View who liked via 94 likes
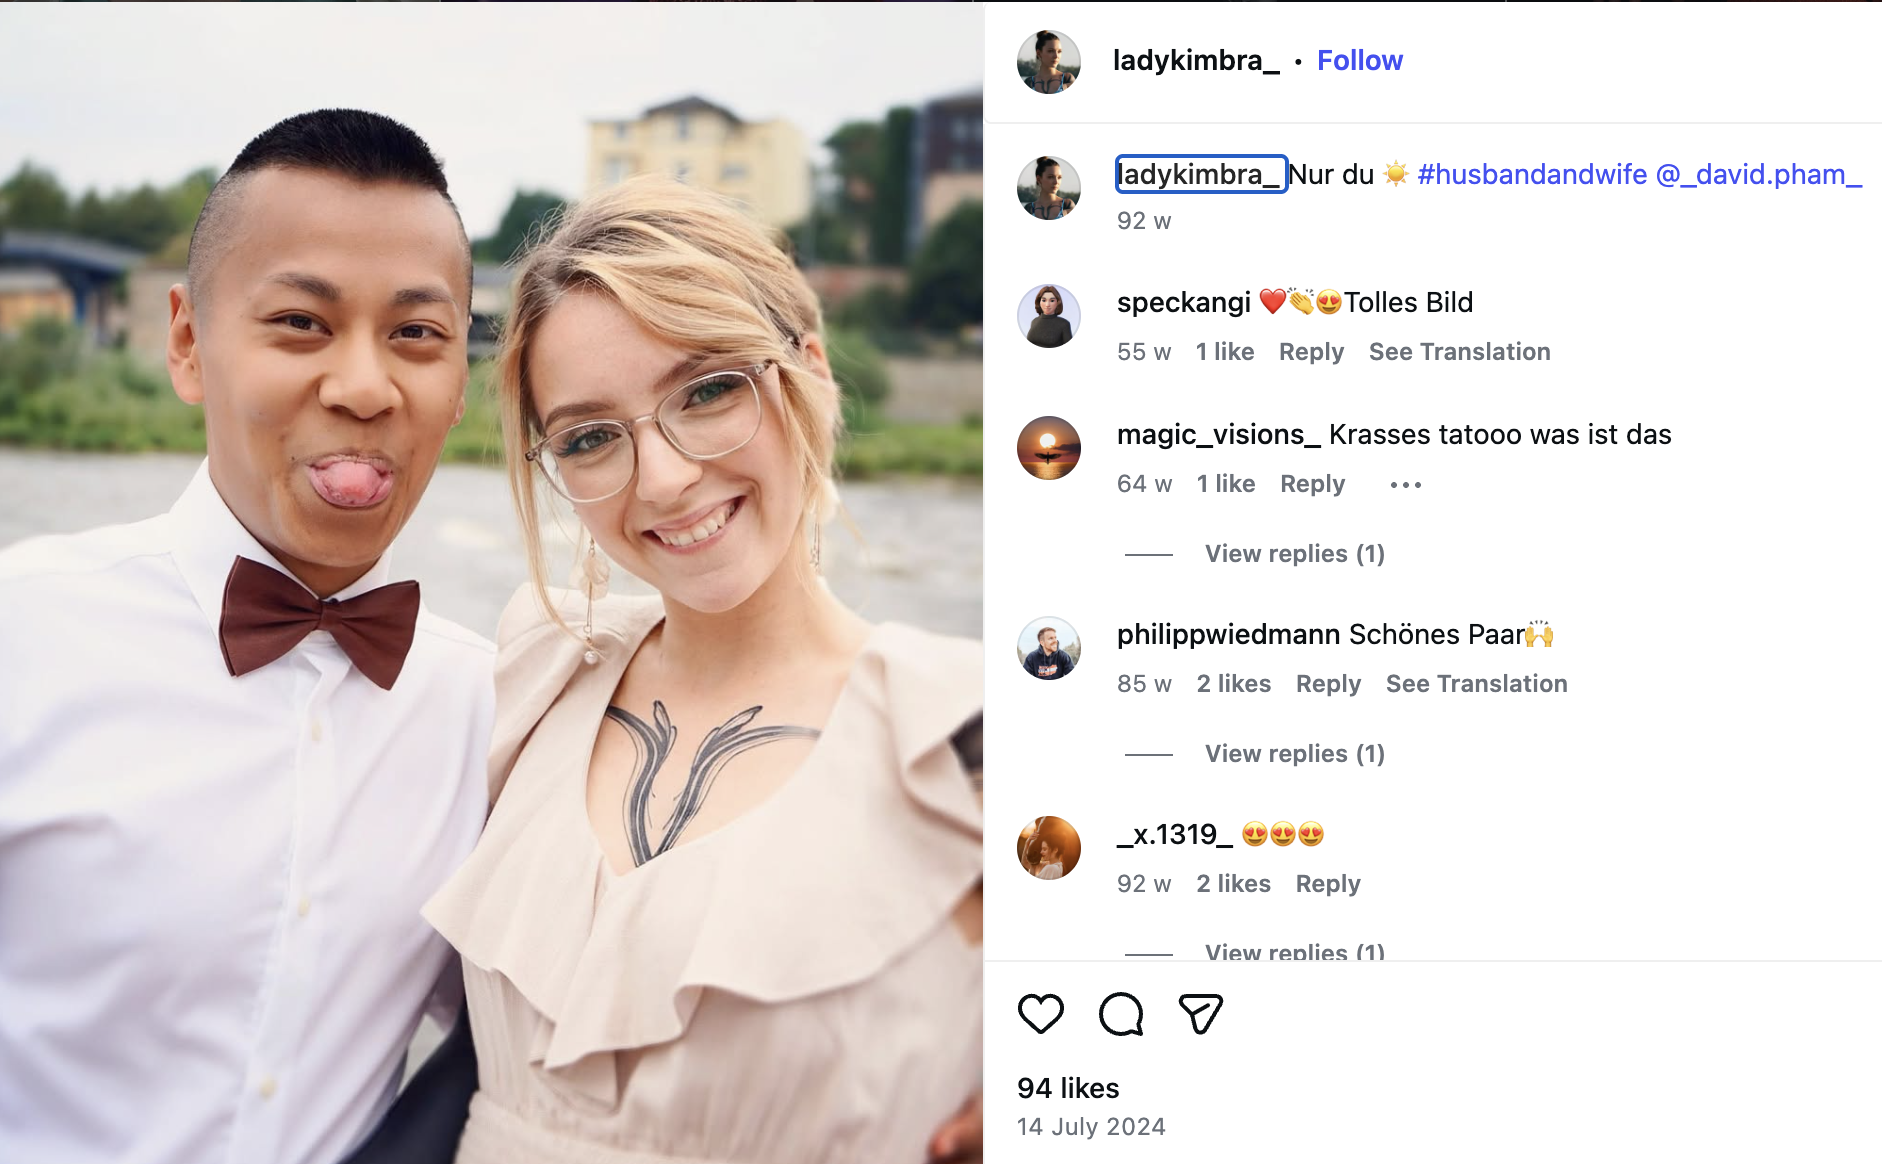 [1068, 1088]
